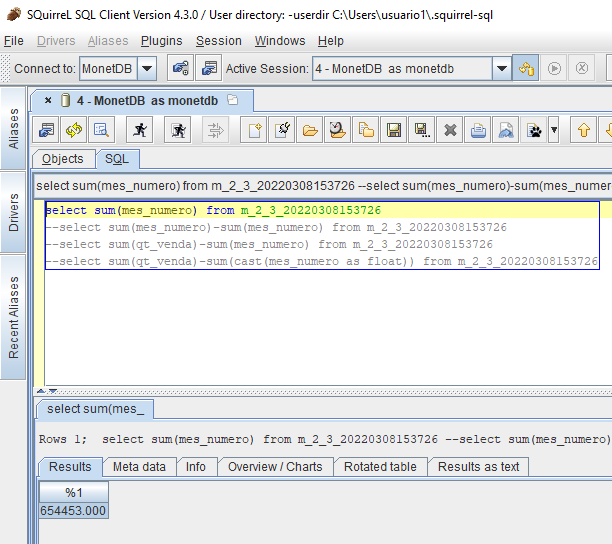Click the split pane collapse down arrow
The image size is (612, 544).
click(x=53, y=391)
